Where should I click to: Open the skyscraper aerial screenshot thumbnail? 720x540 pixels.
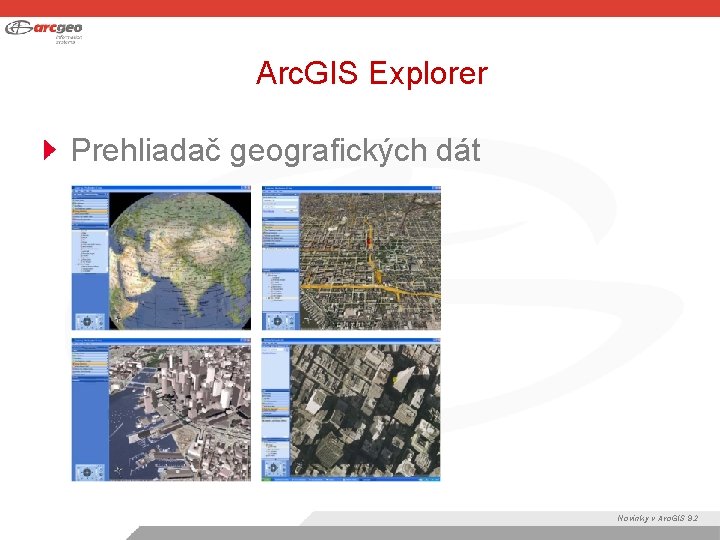[x=351, y=410]
